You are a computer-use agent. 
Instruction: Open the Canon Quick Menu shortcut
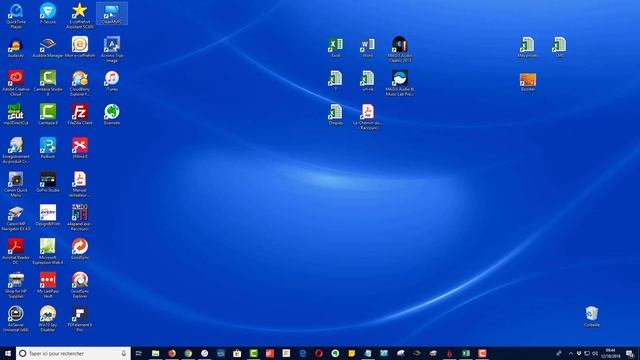pos(16,184)
